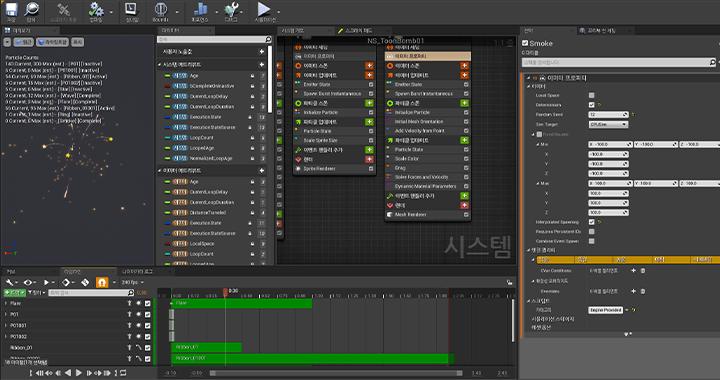Toggle Combine Event Spawn checkbox
The image size is (720, 380).
591,241
